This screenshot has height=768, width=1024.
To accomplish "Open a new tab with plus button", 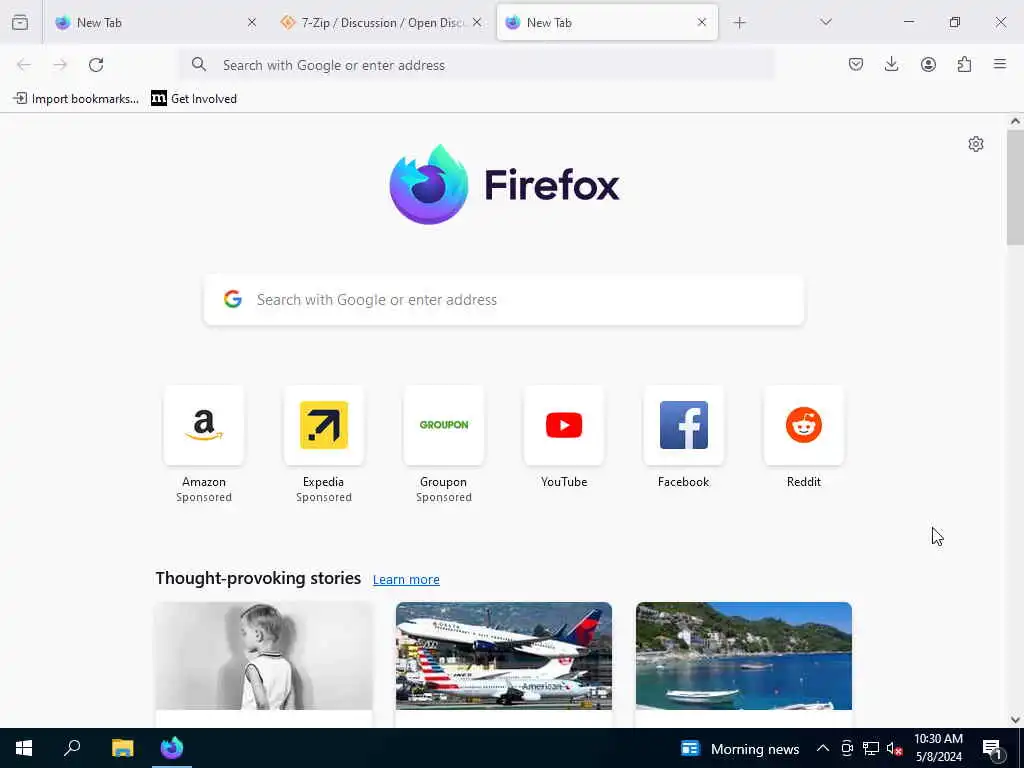I will click(739, 23).
